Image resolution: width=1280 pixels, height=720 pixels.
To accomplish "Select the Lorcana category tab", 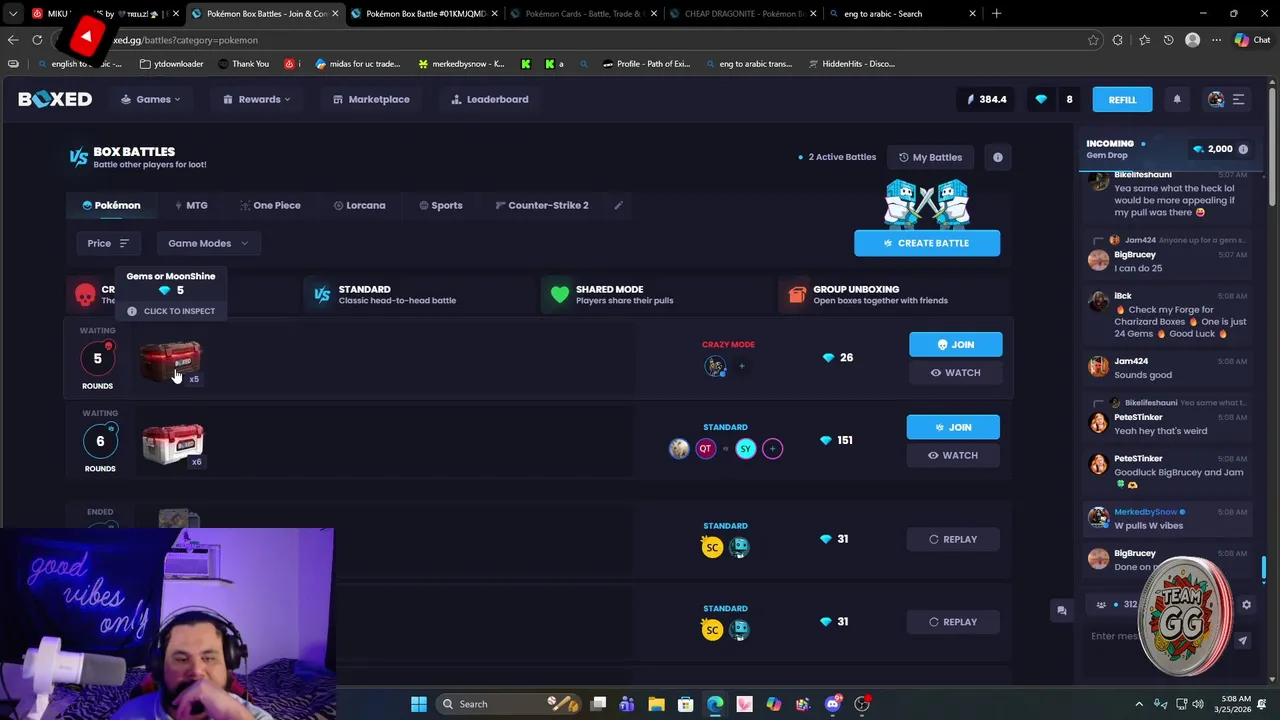I will (359, 205).
